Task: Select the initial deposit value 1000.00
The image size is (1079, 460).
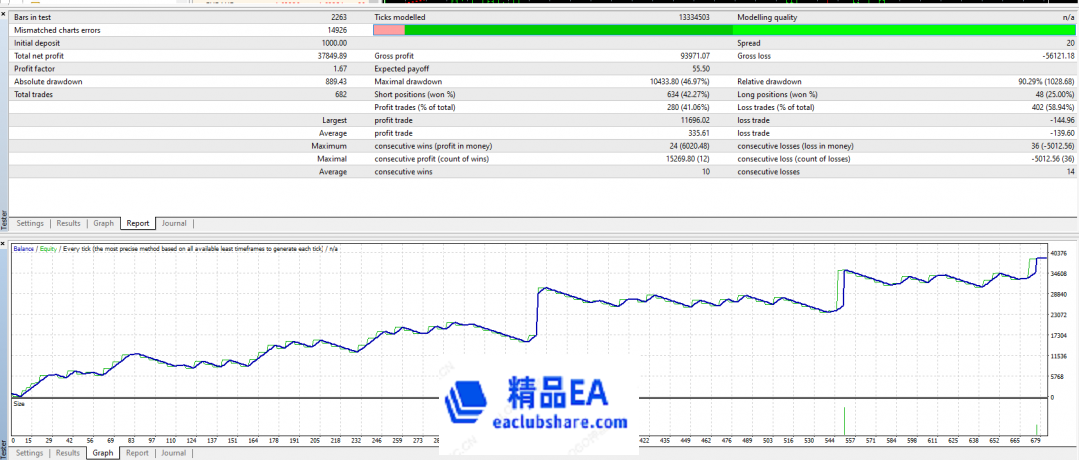Action: (334, 43)
